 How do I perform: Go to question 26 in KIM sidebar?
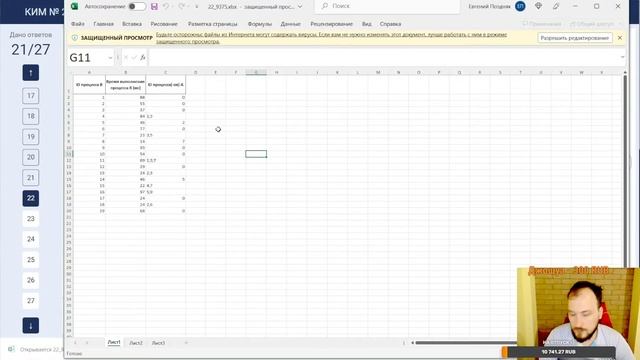31,280
